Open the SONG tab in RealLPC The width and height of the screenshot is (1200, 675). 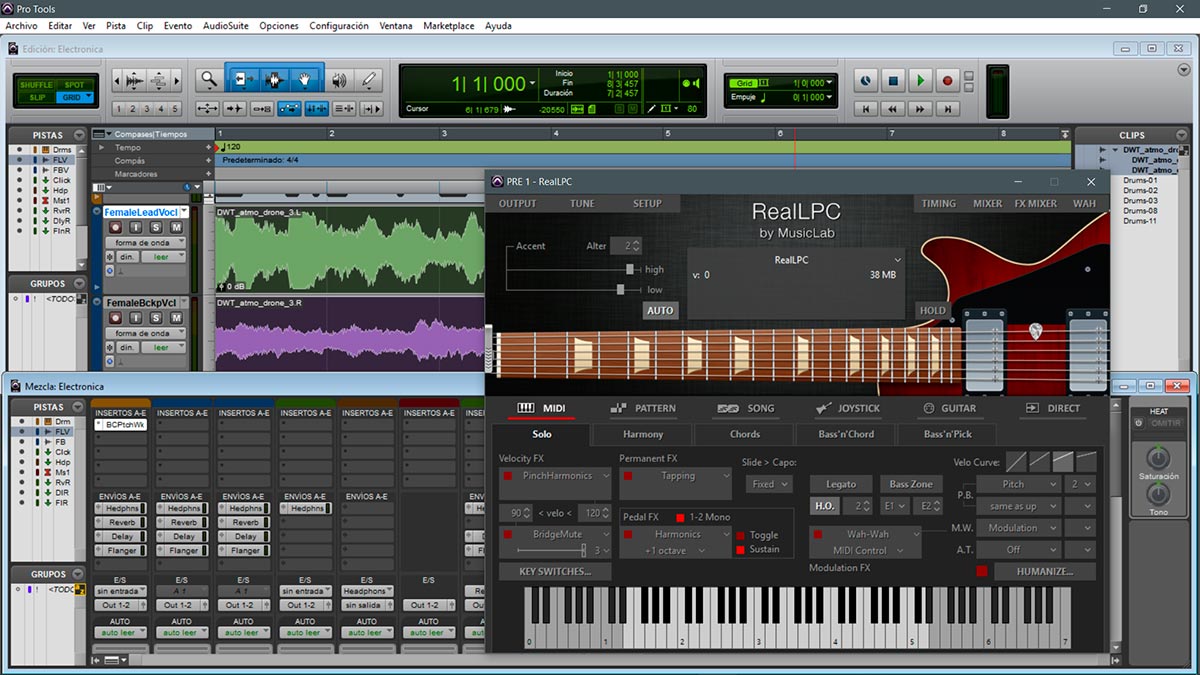coord(746,408)
